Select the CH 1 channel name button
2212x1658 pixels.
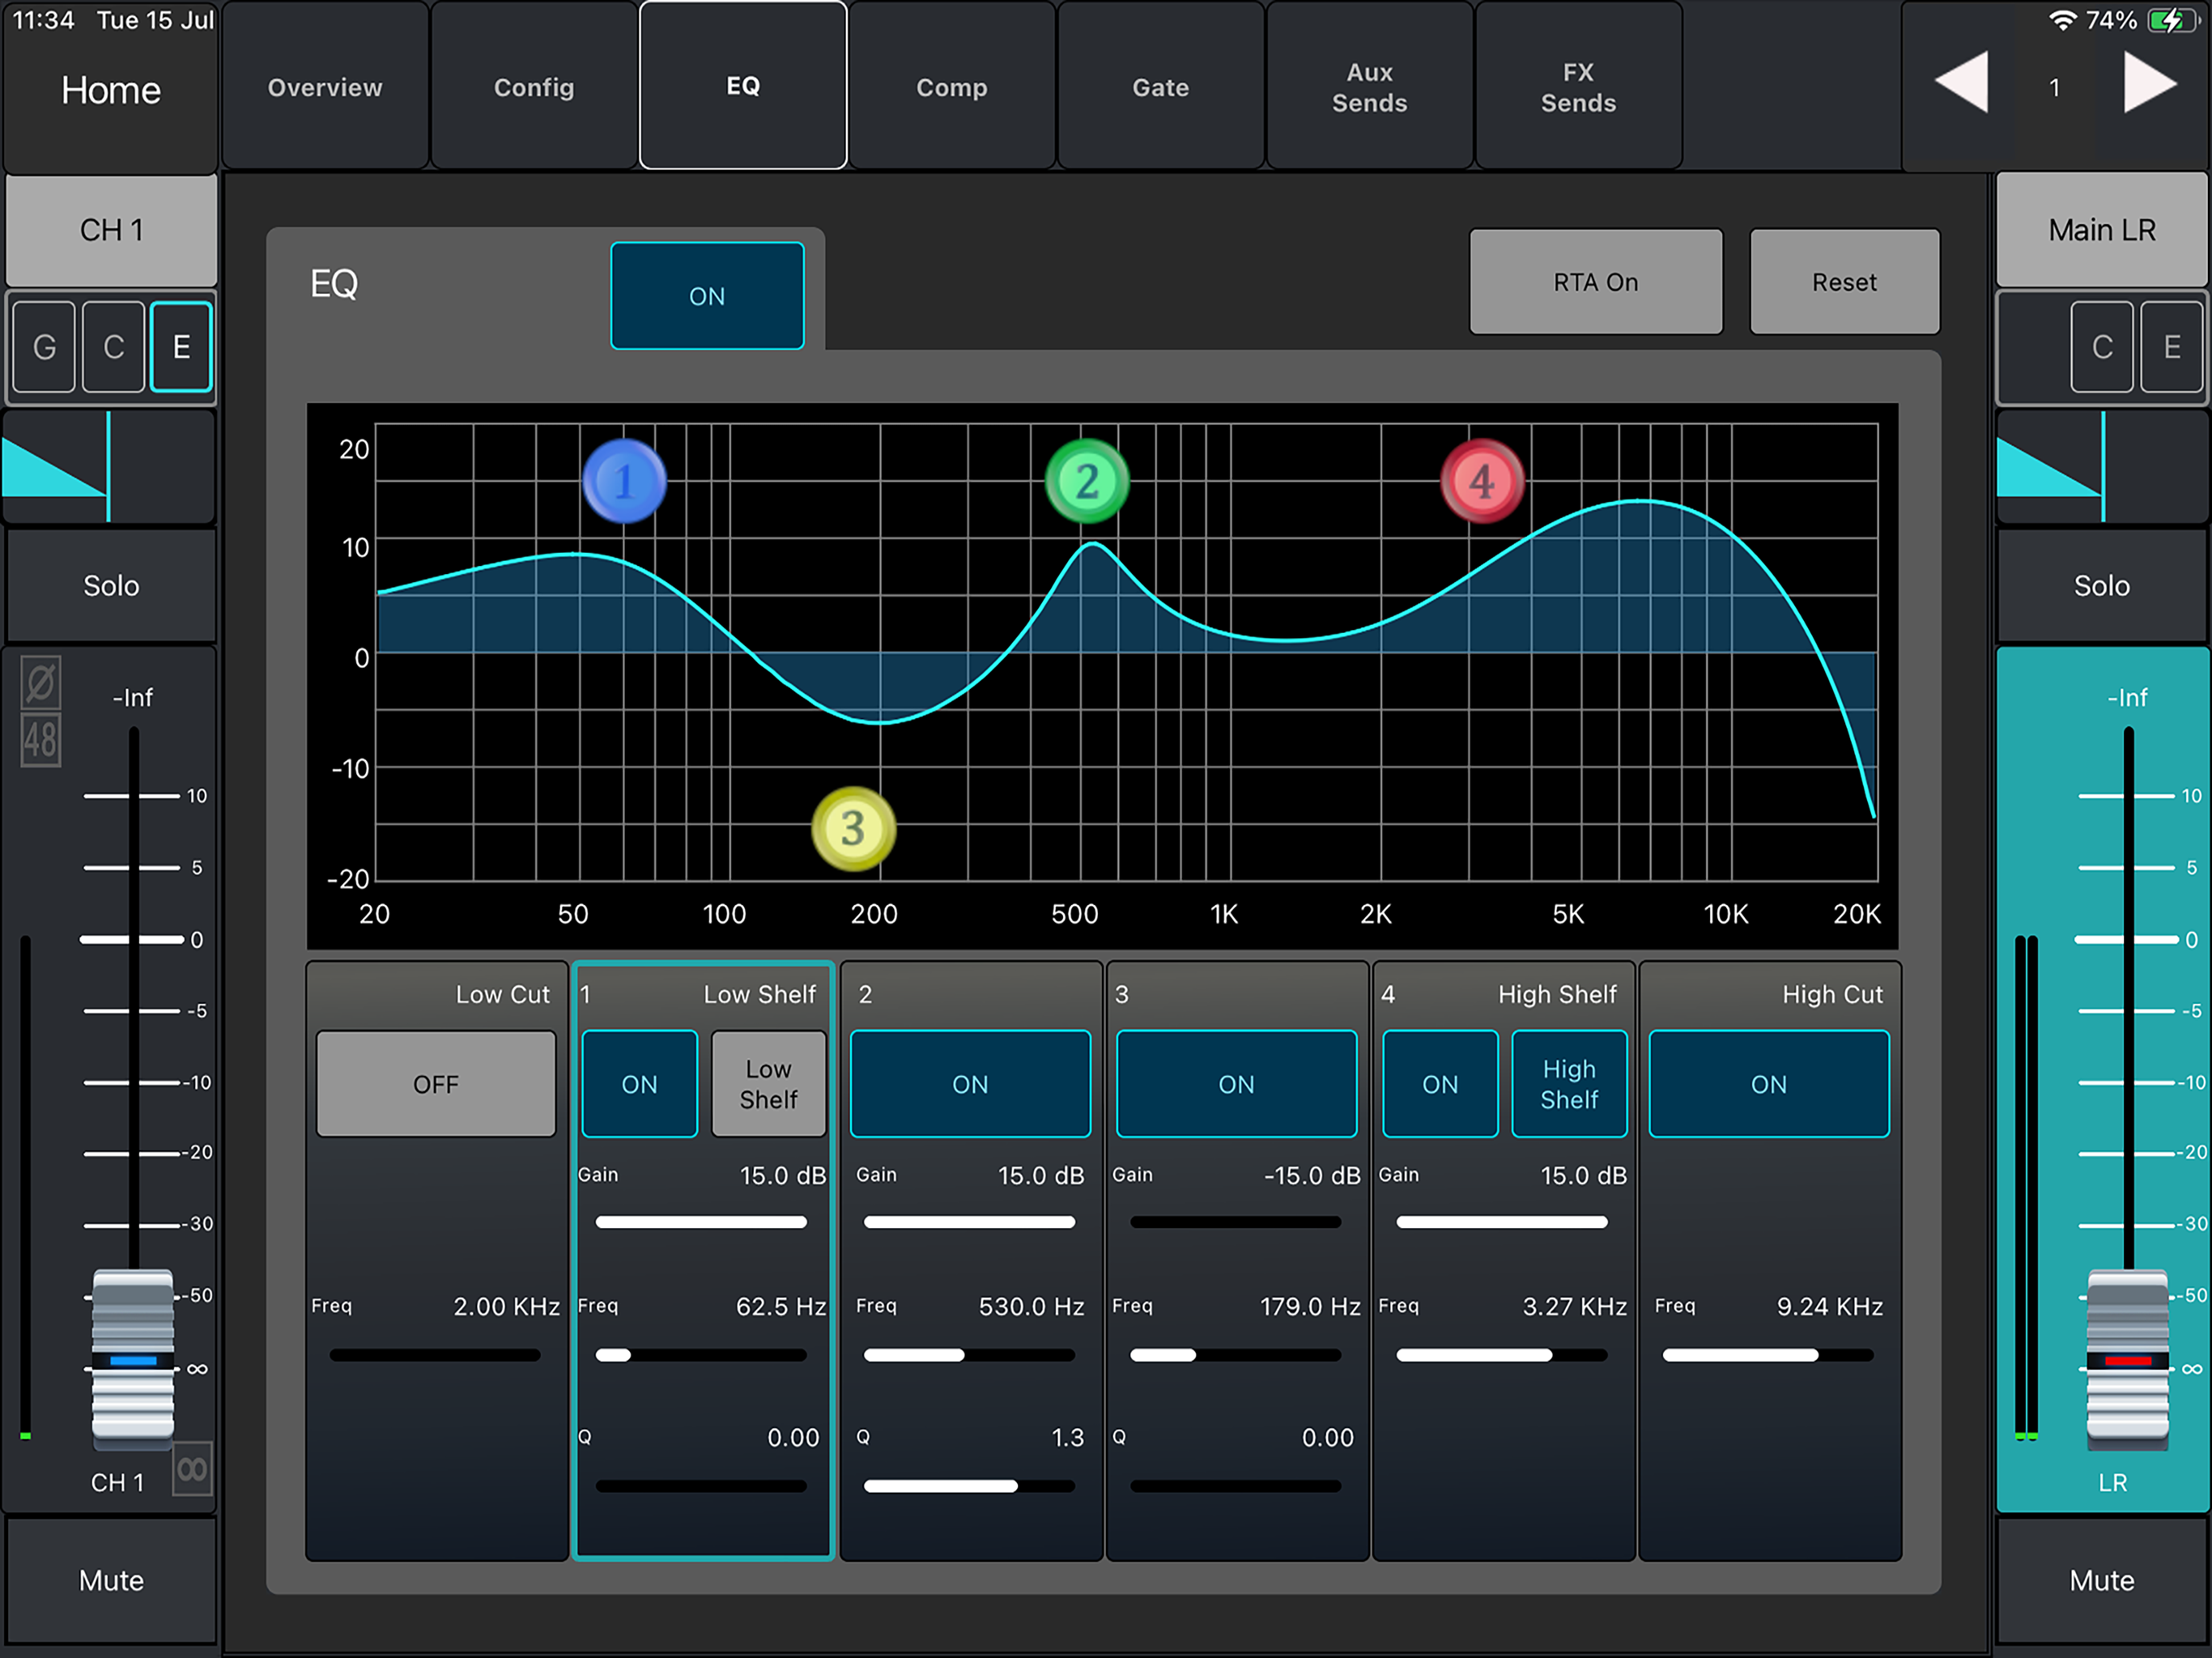point(111,230)
